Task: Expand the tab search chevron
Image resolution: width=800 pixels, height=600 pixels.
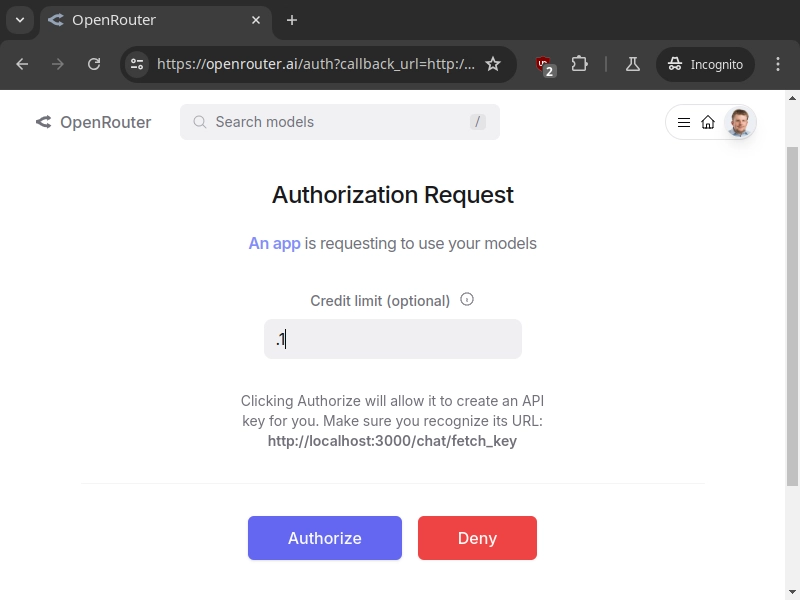Action: click(x=18, y=20)
